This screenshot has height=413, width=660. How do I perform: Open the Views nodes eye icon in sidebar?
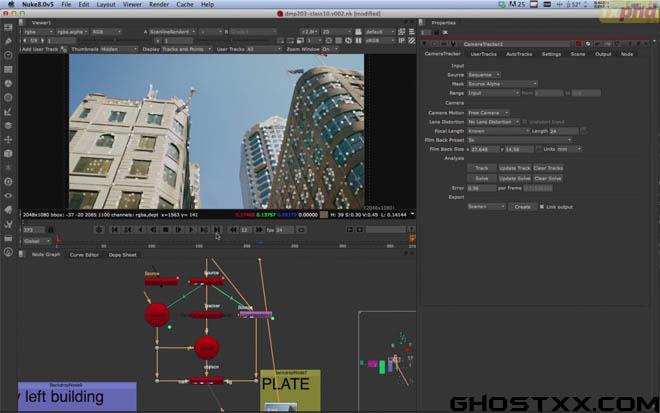pyautogui.click(x=8, y=196)
